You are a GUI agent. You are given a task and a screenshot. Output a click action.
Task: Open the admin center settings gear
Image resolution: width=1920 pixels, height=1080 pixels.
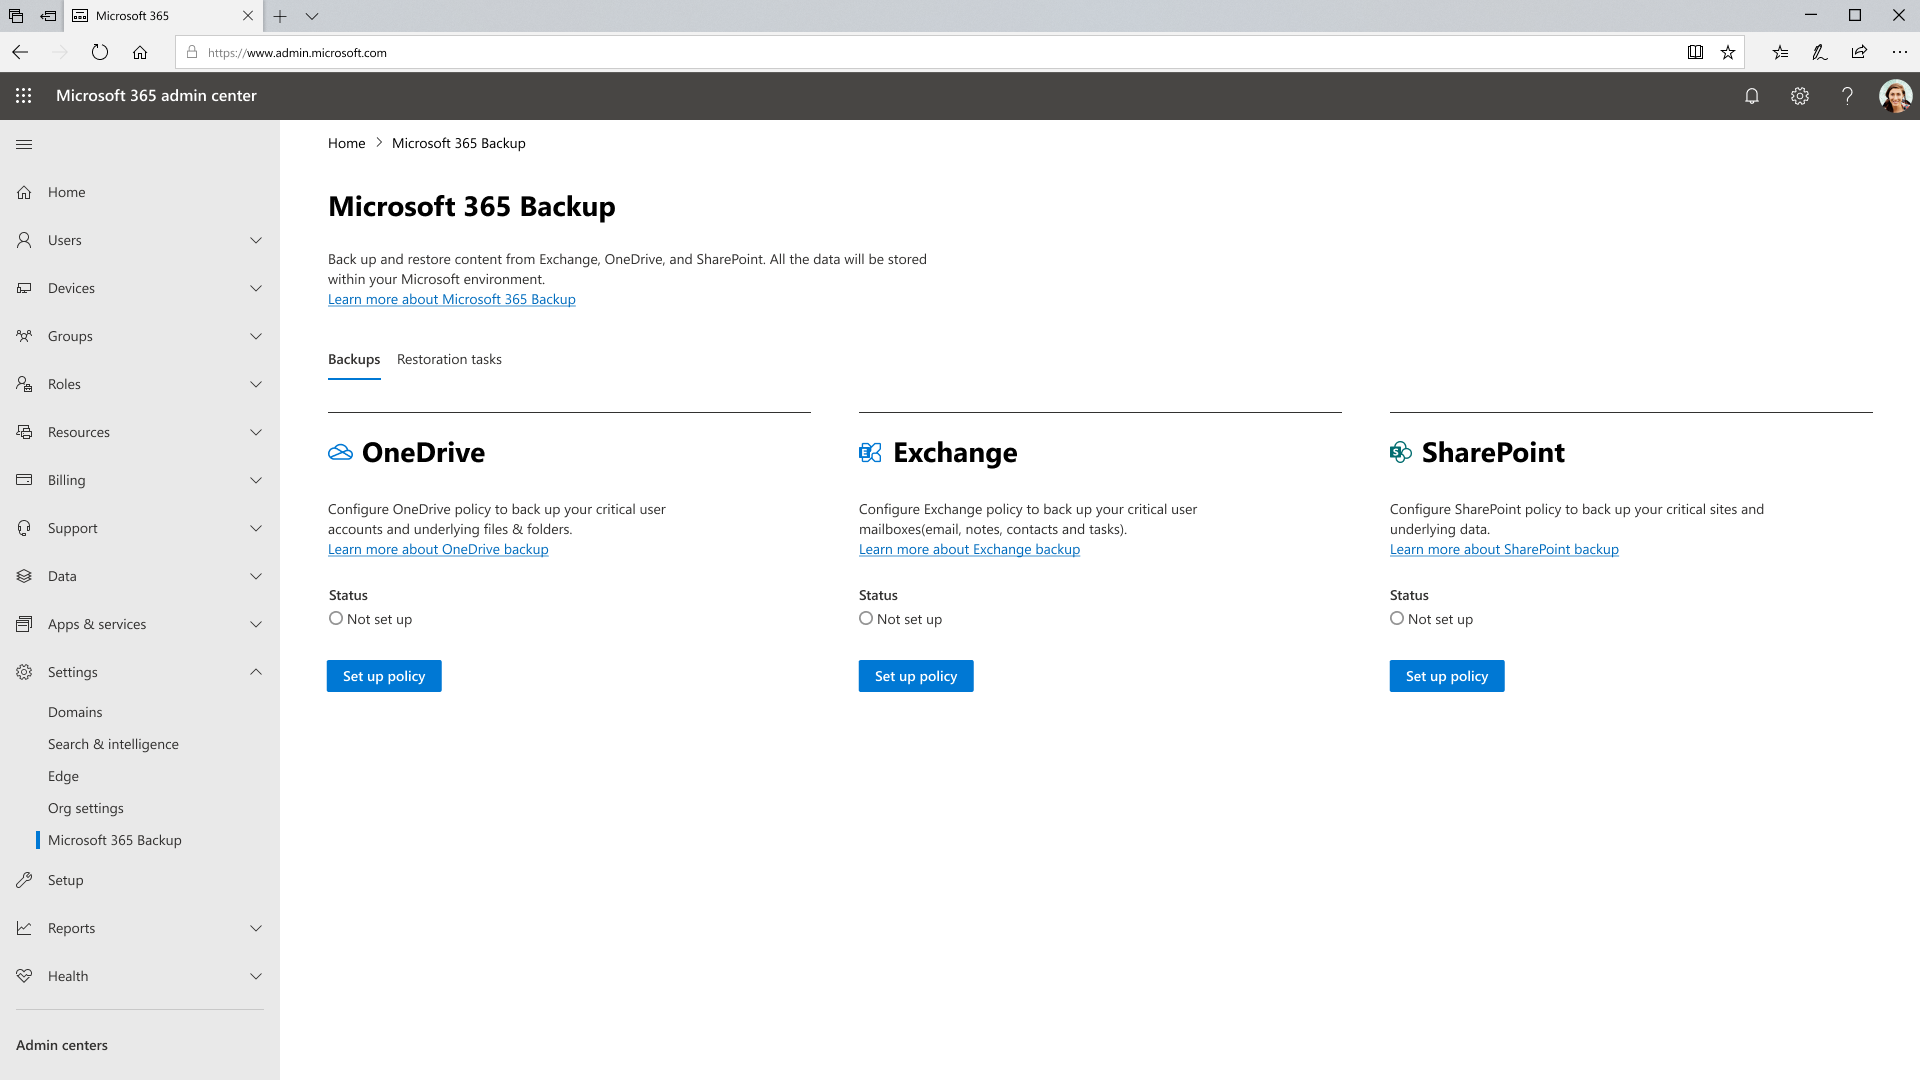pyautogui.click(x=1799, y=95)
